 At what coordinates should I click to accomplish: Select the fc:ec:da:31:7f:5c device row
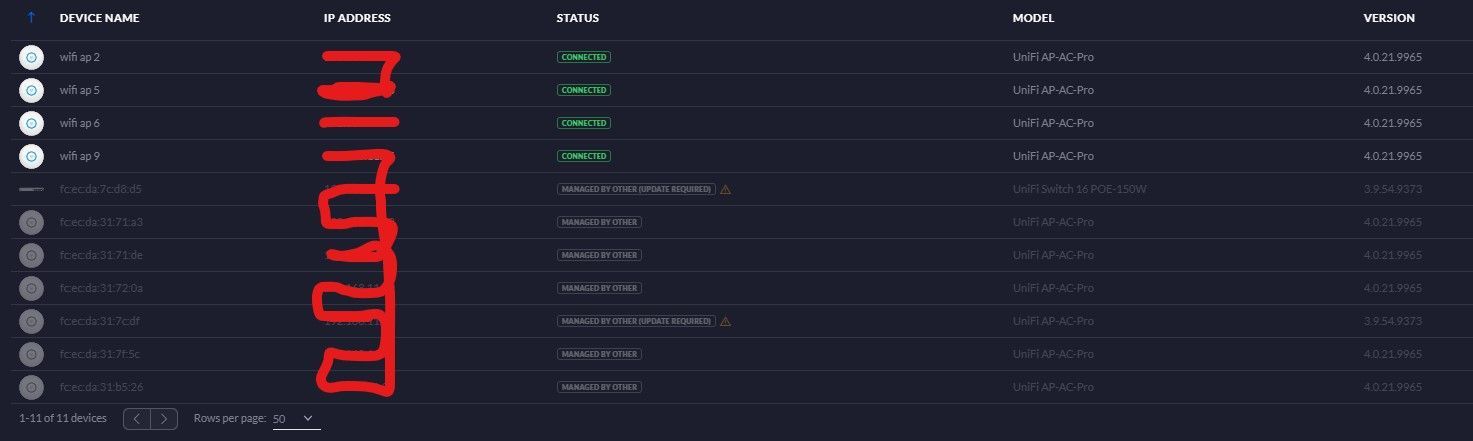tap(101, 354)
